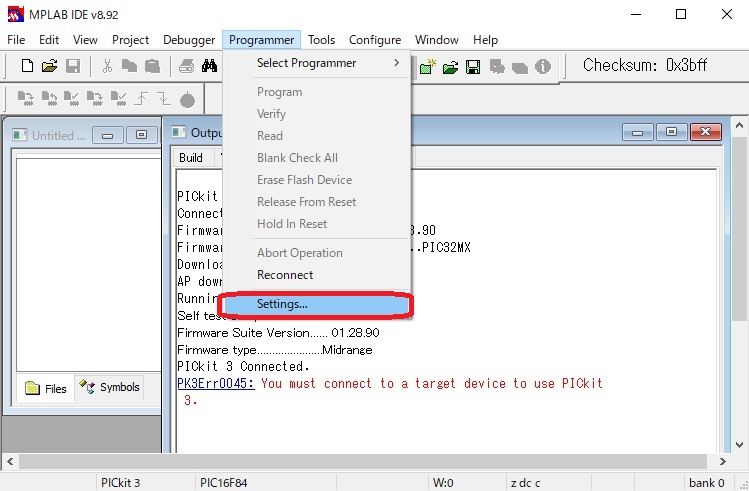Choose Settings... from Programmer menu
749x491 pixels.
[x=316, y=304]
